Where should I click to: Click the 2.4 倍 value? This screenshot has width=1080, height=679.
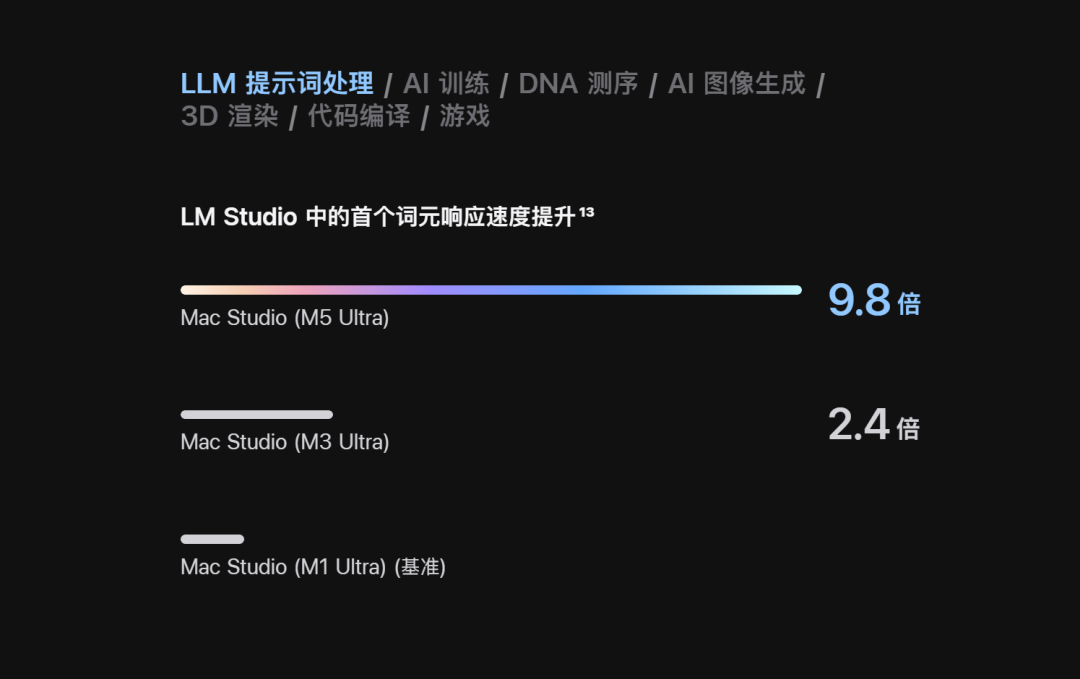(x=874, y=424)
